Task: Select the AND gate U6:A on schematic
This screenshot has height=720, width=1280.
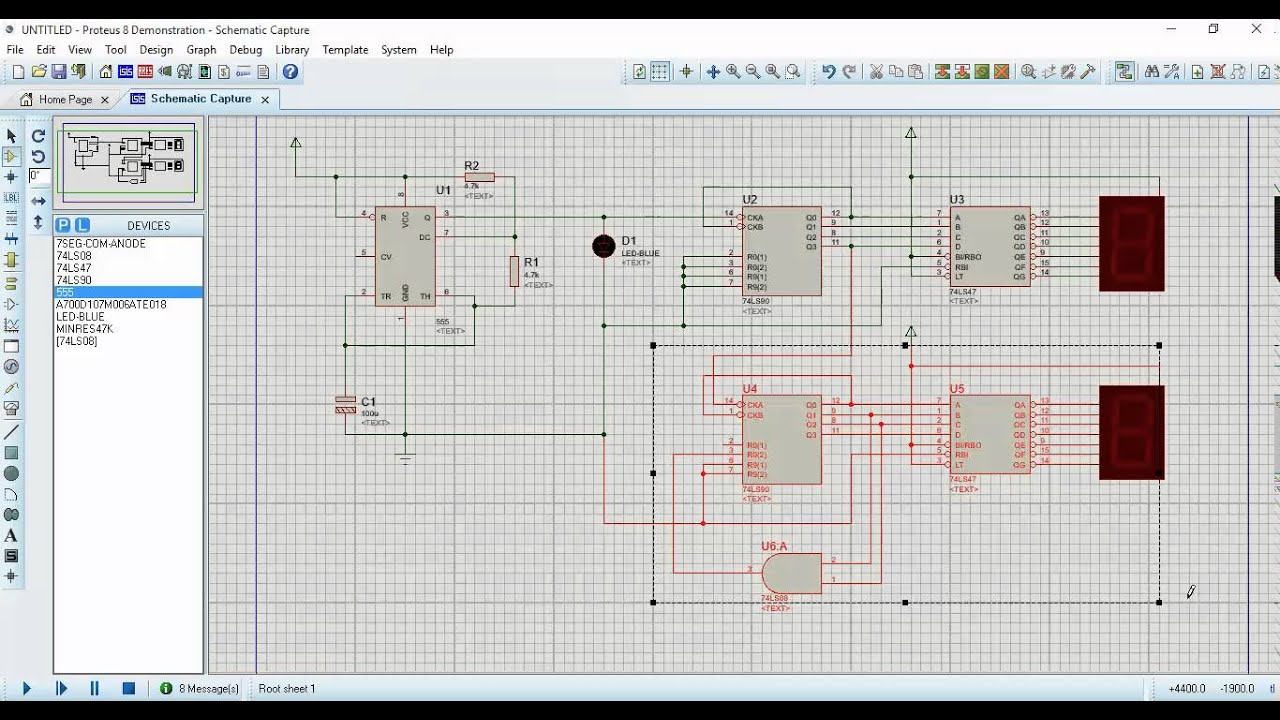Action: click(x=792, y=573)
